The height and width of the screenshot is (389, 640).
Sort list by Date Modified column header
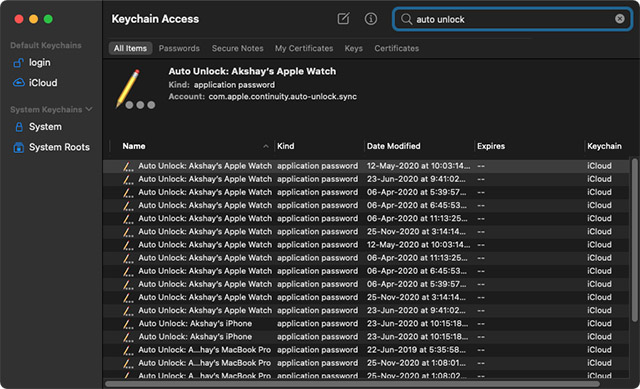[393, 146]
